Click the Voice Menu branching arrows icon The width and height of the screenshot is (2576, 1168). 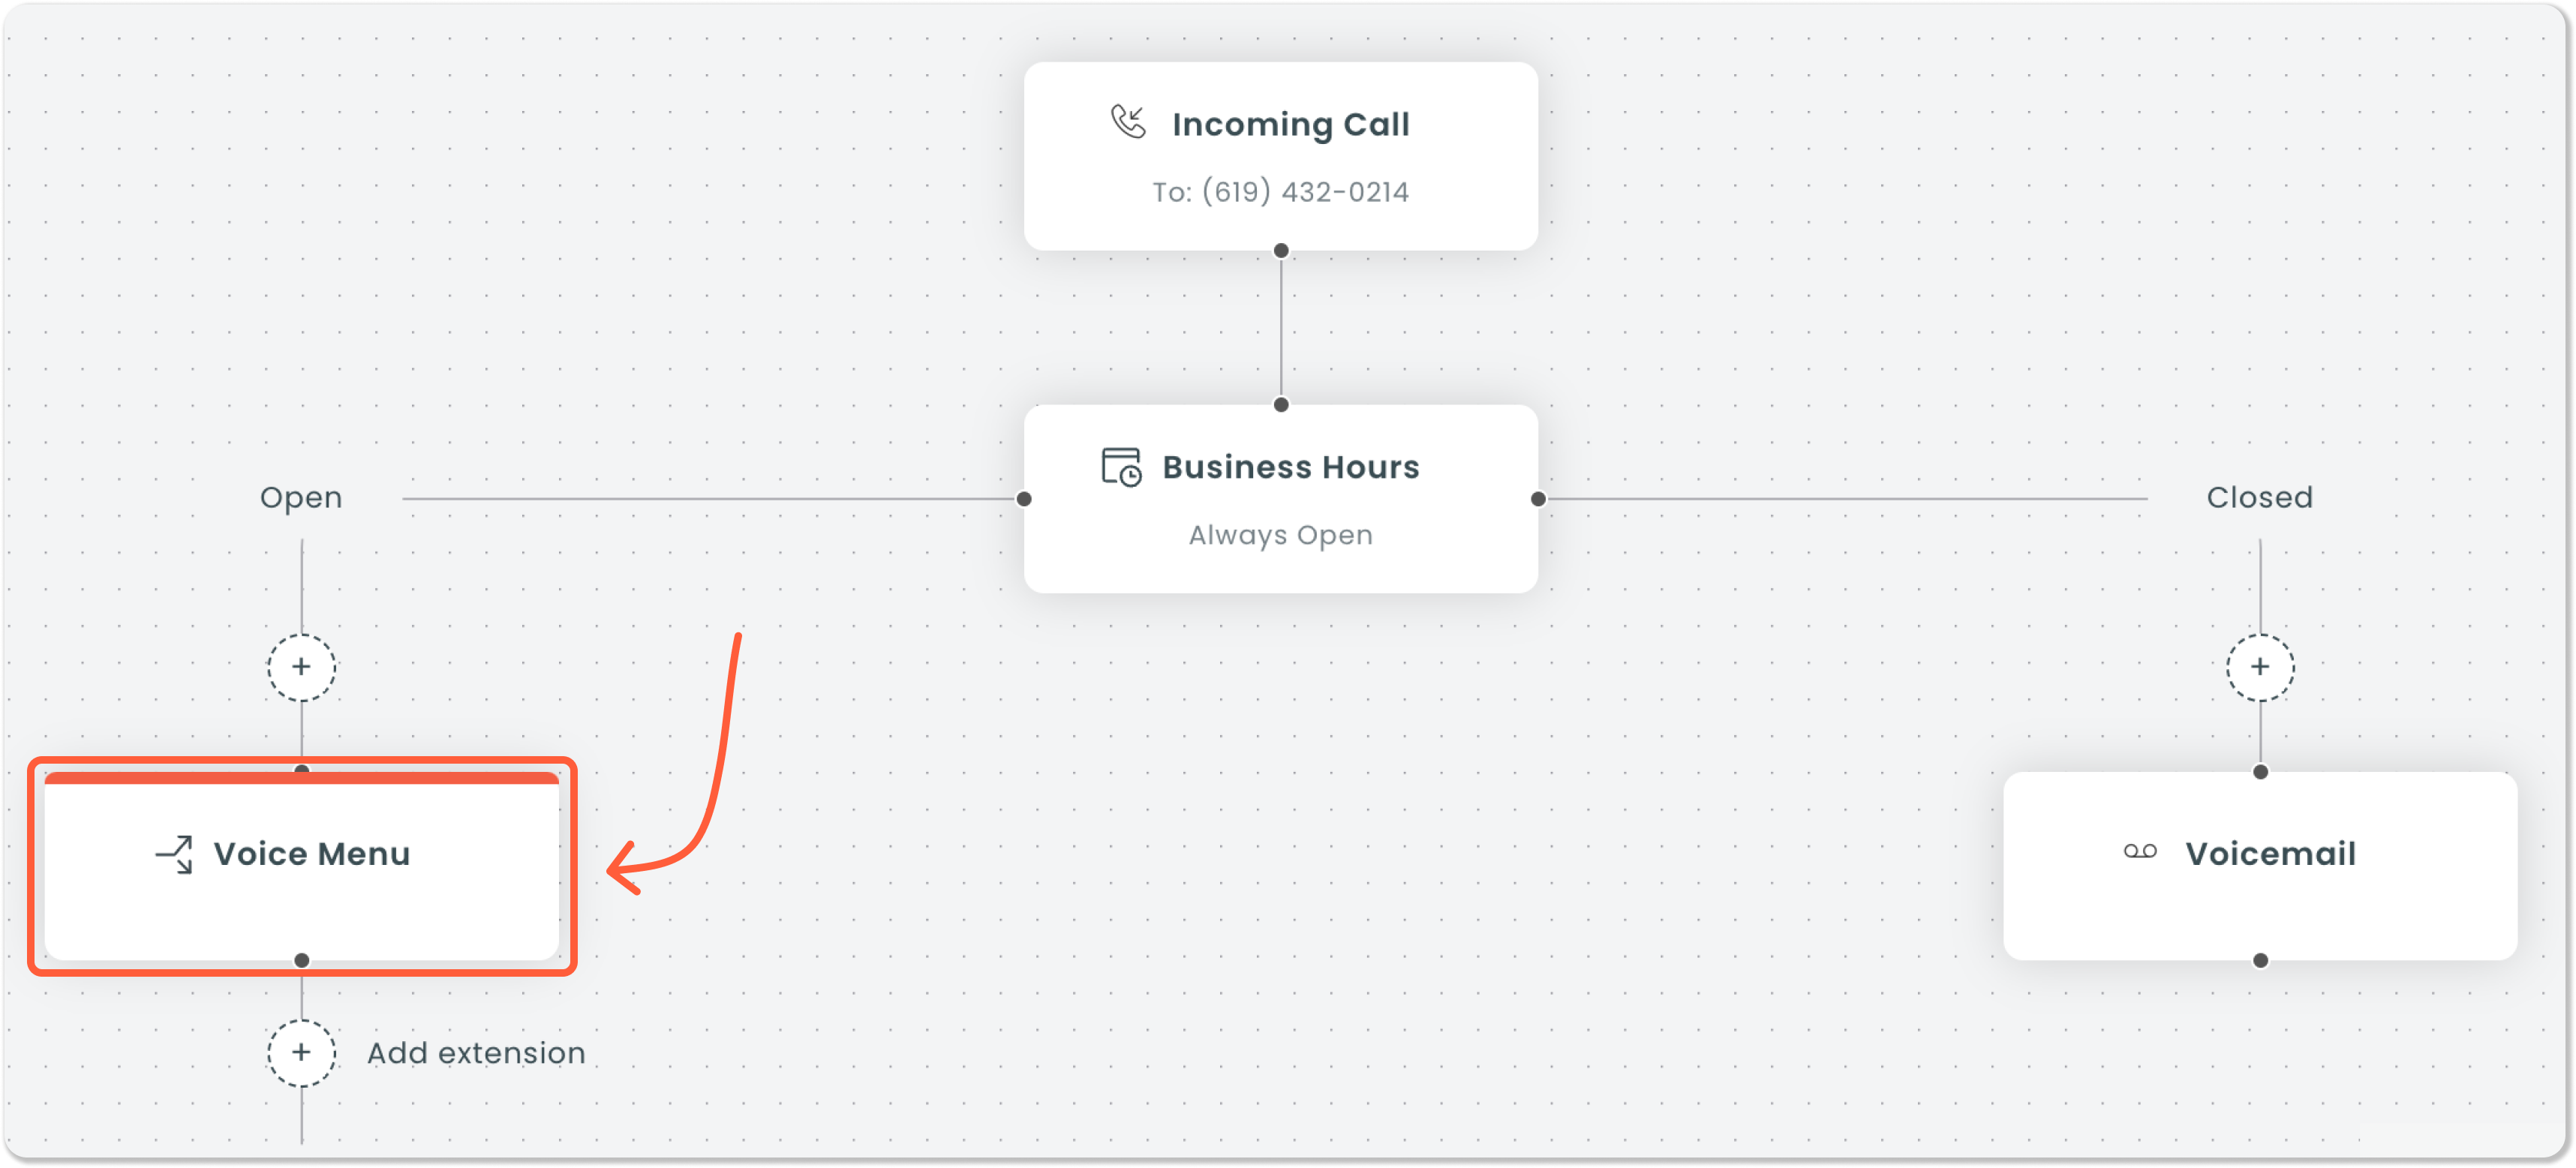coord(174,854)
